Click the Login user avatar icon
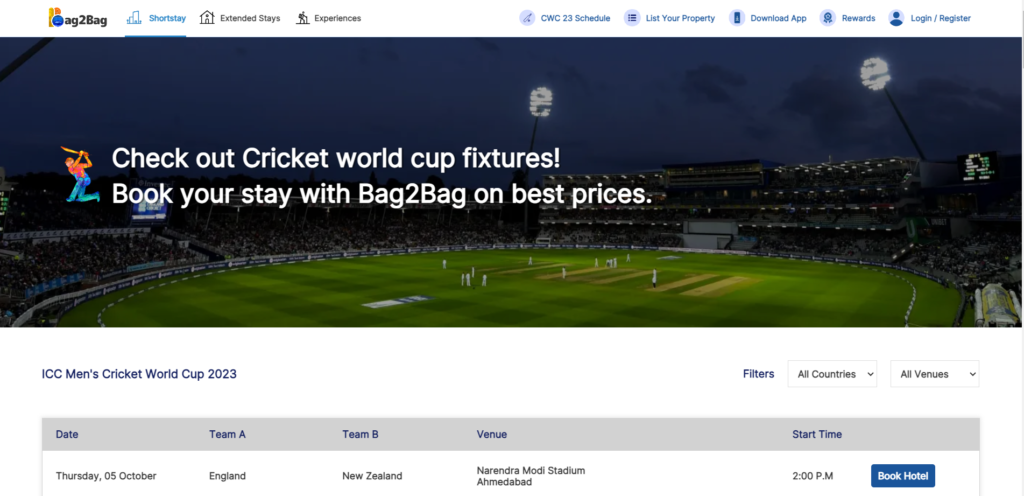 (x=896, y=18)
